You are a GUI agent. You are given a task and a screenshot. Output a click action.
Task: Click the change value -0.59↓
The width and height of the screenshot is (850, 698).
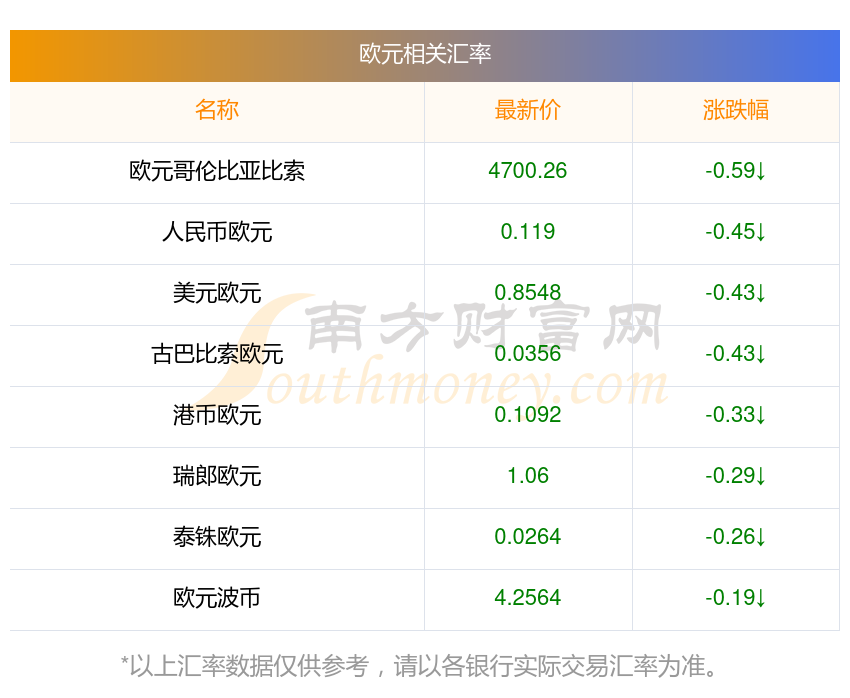tap(736, 171)
